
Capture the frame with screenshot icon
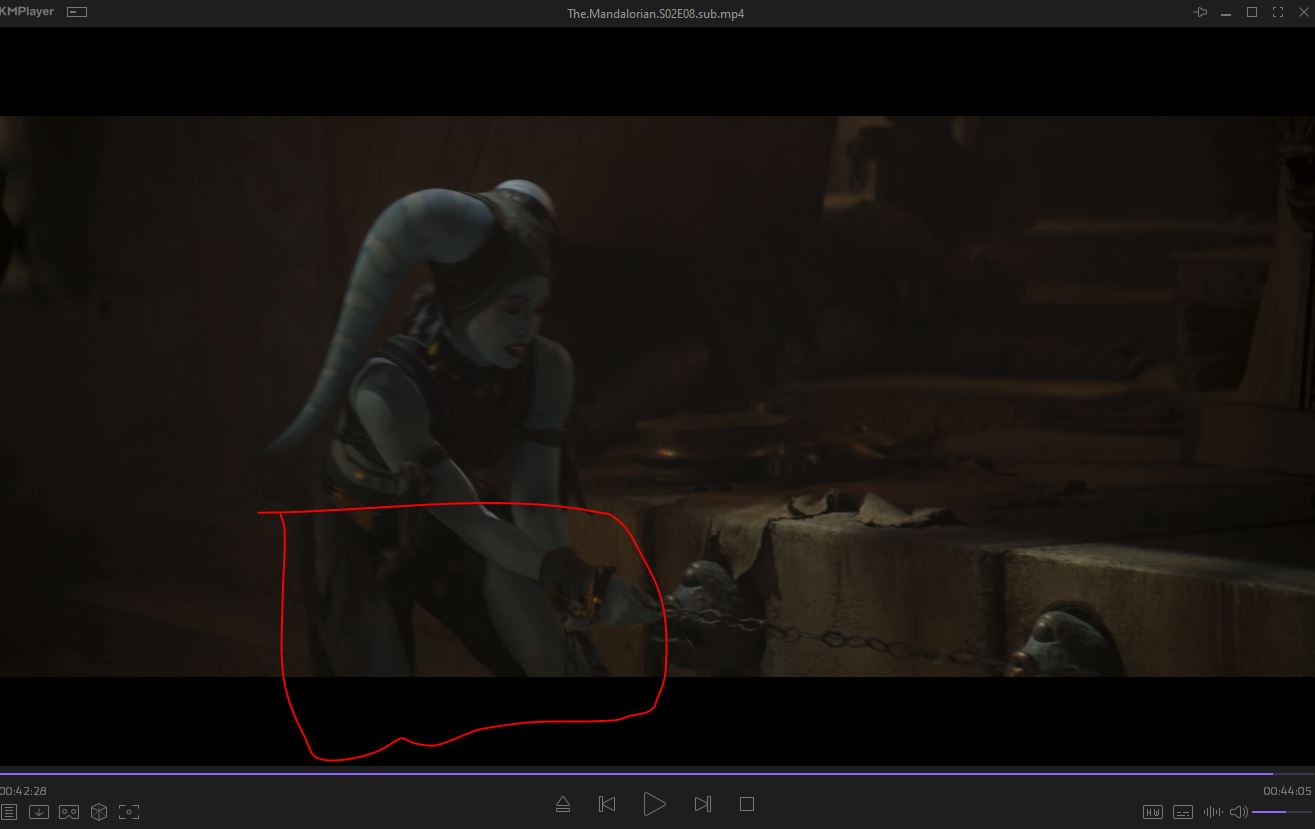click(129, 812)
